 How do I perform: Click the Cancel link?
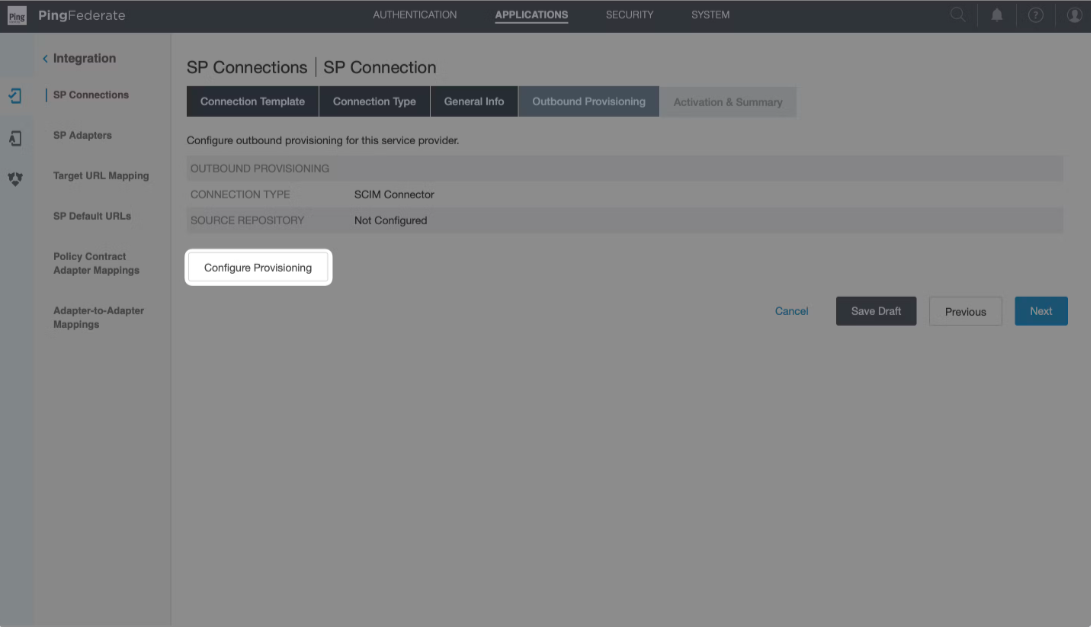tap(791, 311)
